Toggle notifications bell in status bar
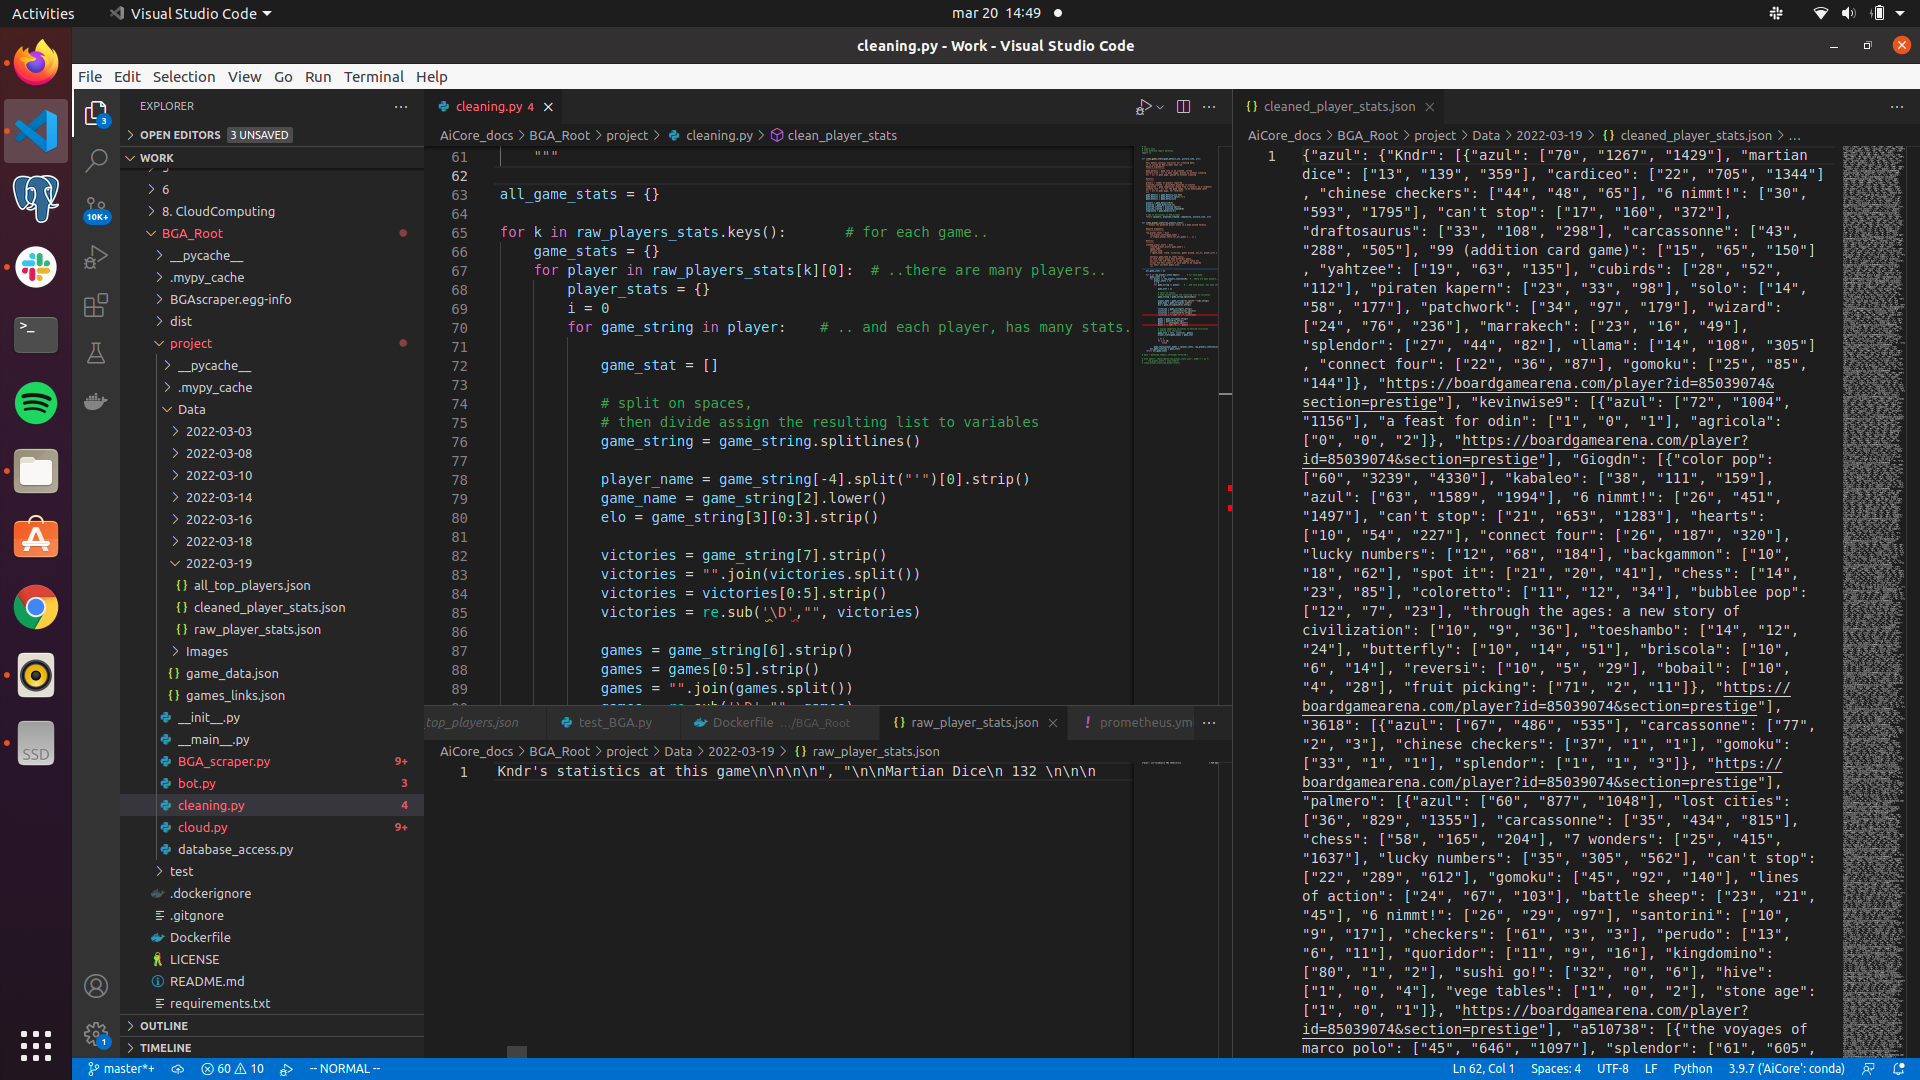 1898,1068
